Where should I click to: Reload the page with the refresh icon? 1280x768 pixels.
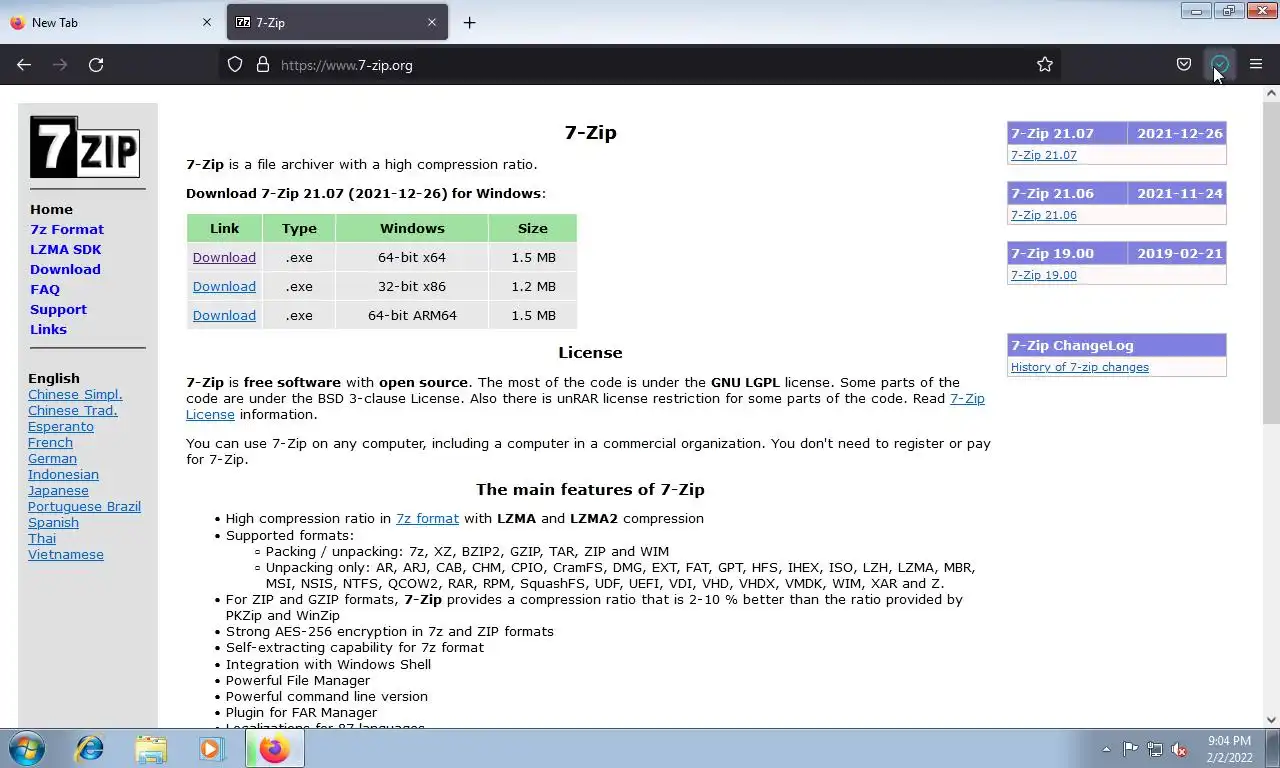coord(96,65)
